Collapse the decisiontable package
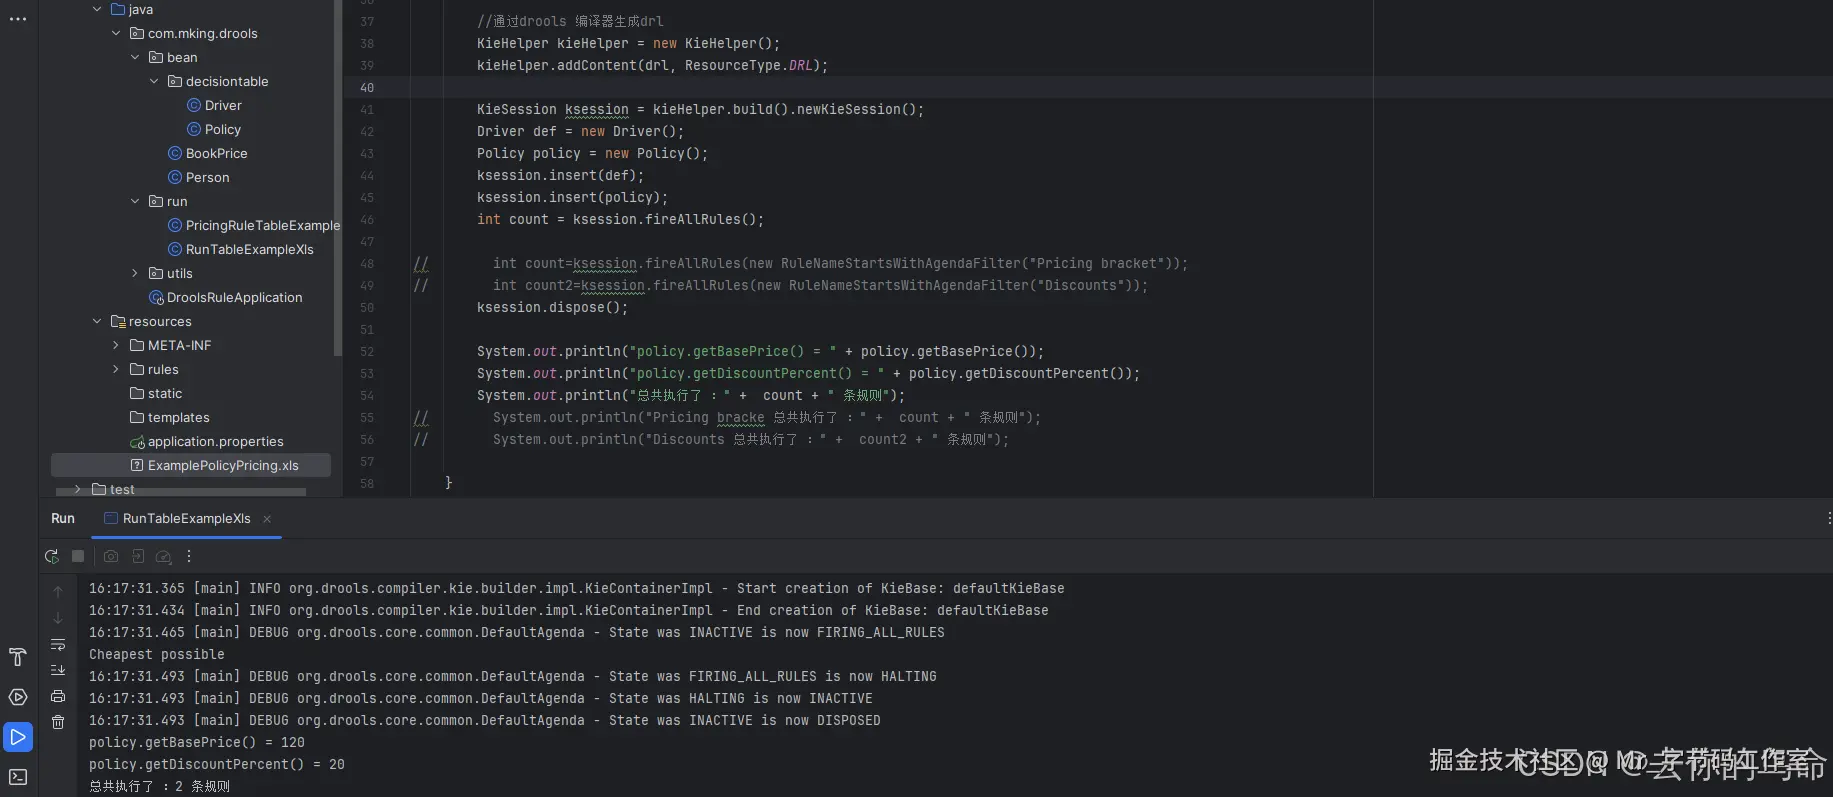This screenshot has width=1833, height=797. (x=154, y=81)
